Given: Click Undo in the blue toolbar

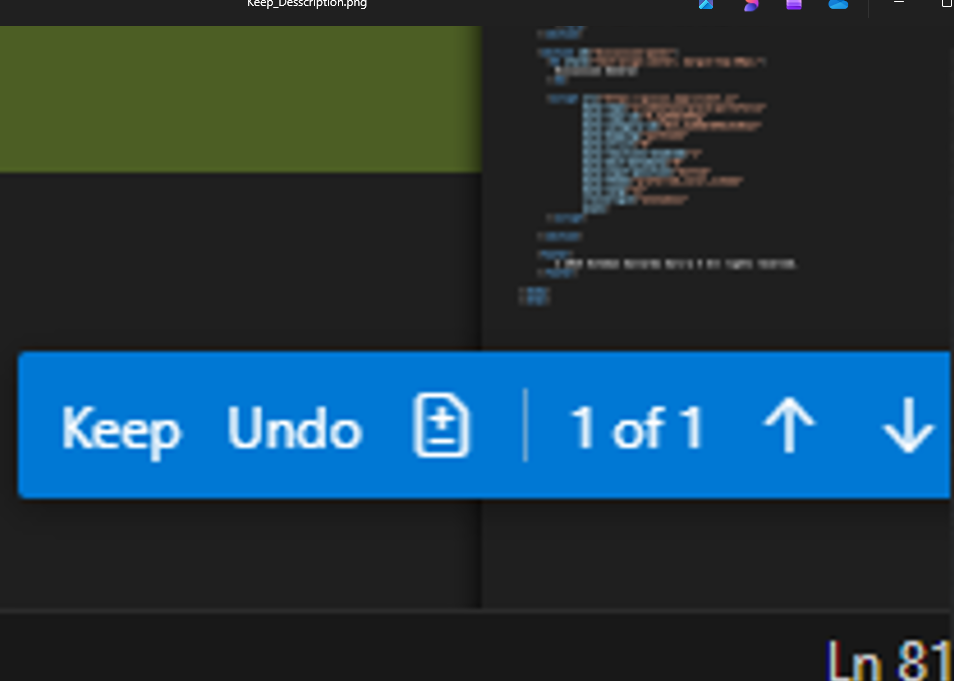Looking at the screenshot, I should (295, 428).
